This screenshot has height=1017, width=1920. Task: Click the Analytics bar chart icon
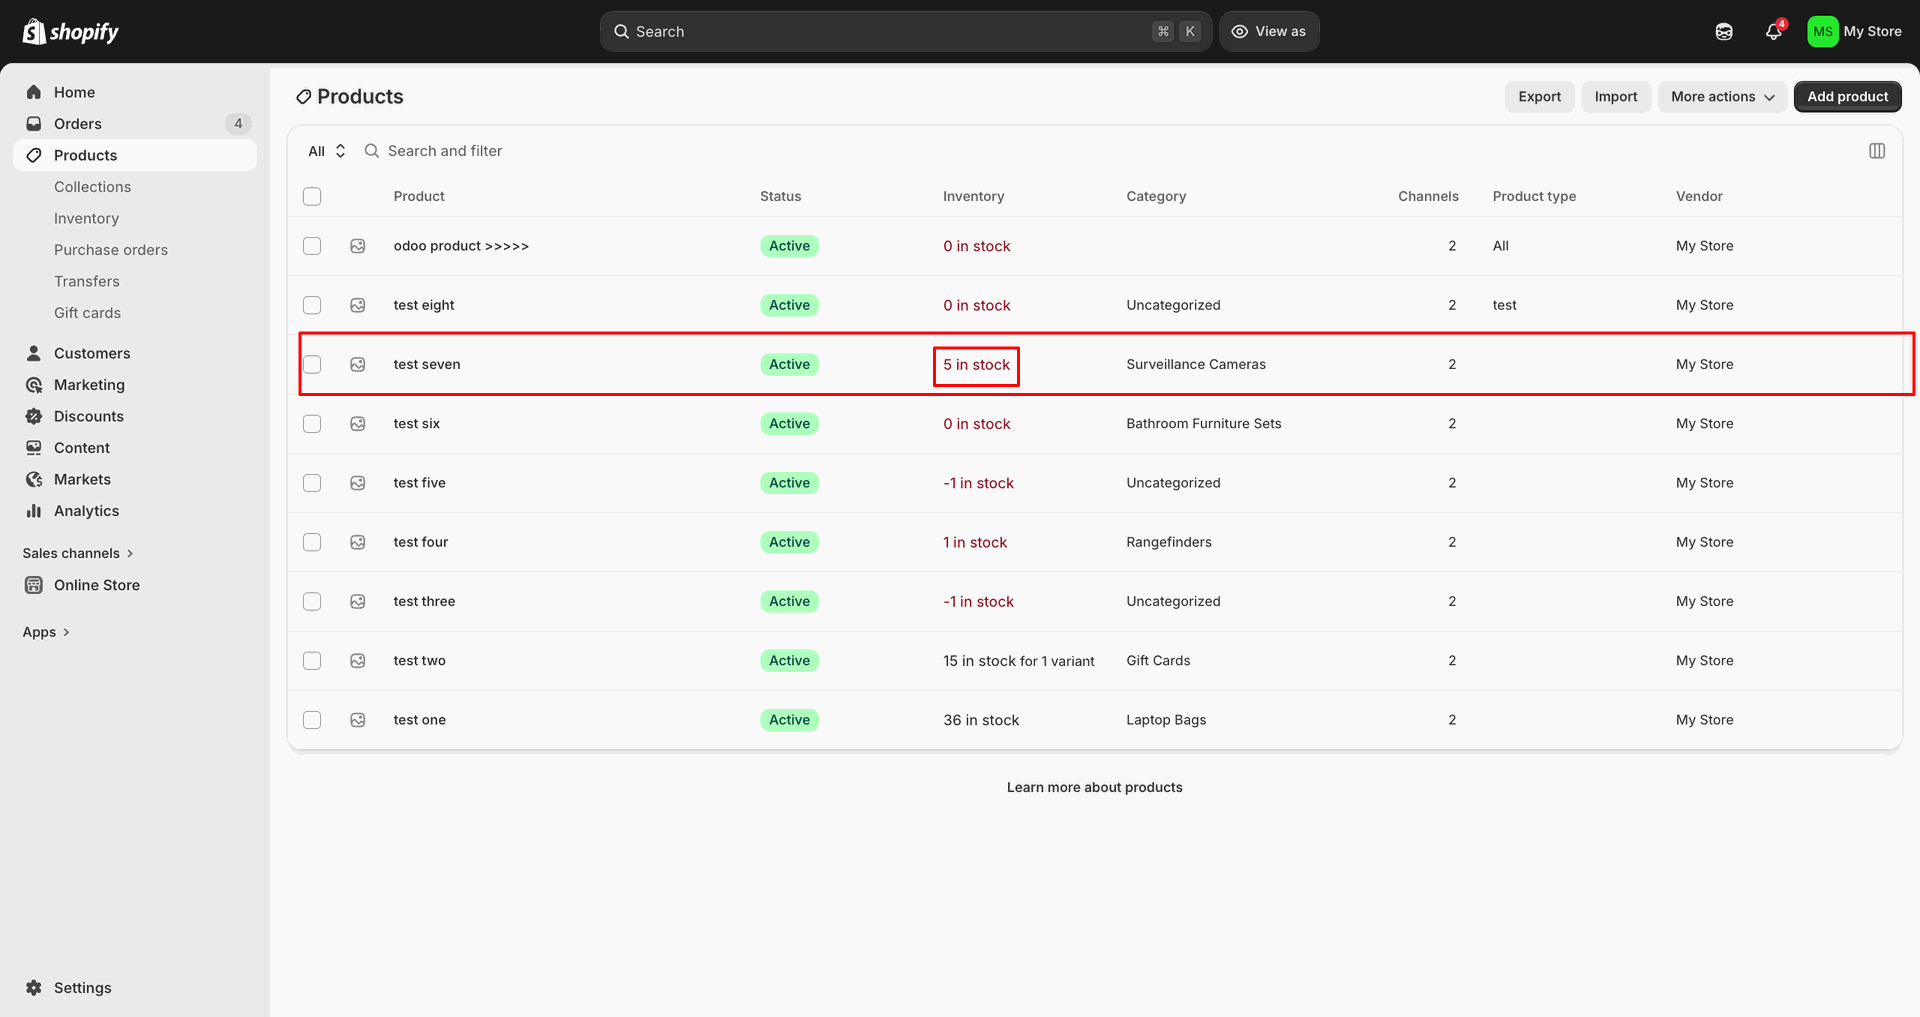click(34, 511)
